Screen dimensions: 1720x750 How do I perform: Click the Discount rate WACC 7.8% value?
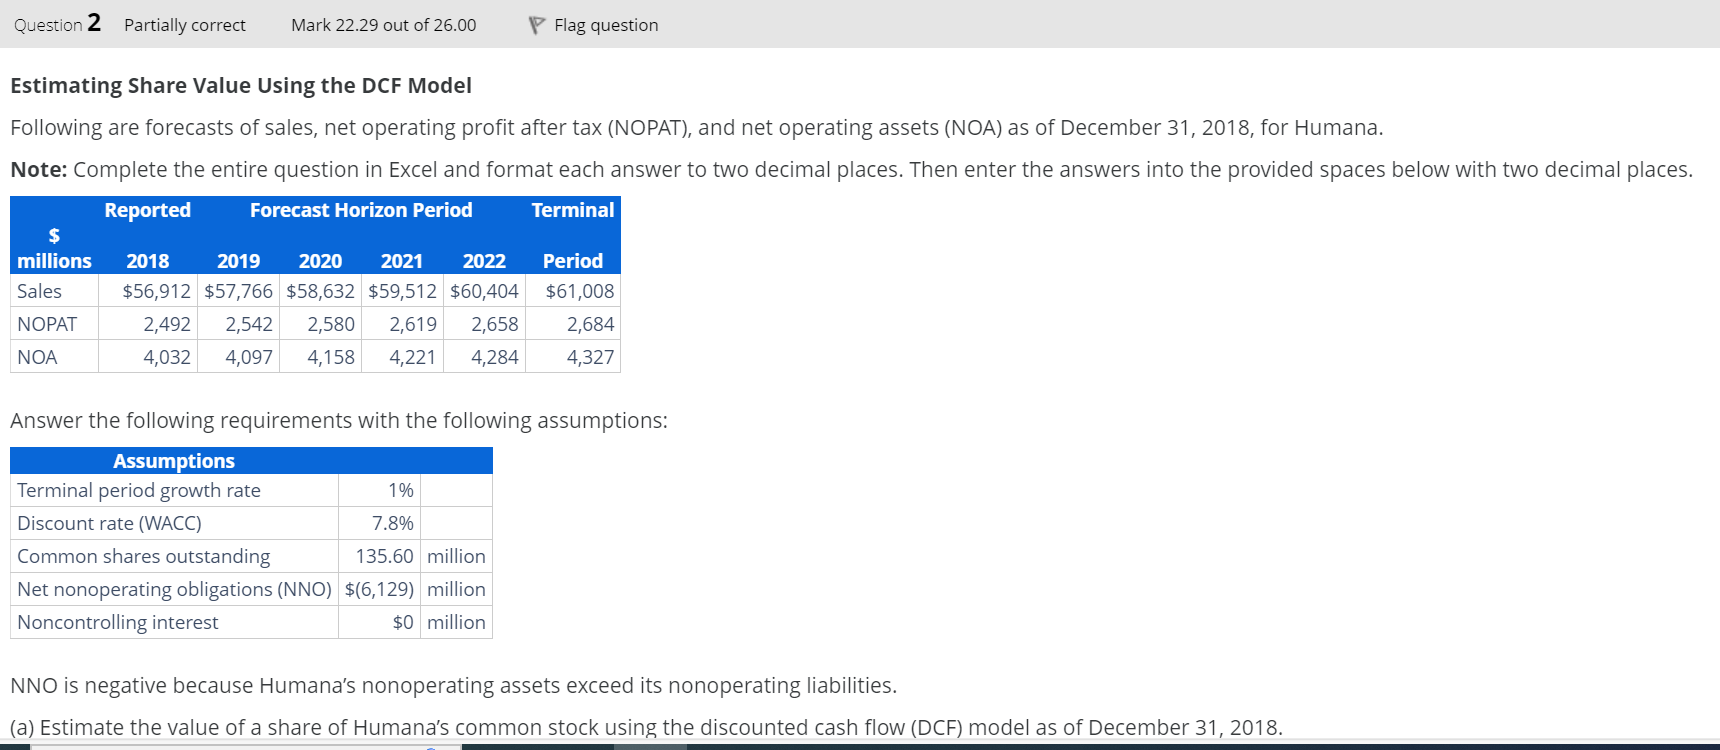[393, 523]
